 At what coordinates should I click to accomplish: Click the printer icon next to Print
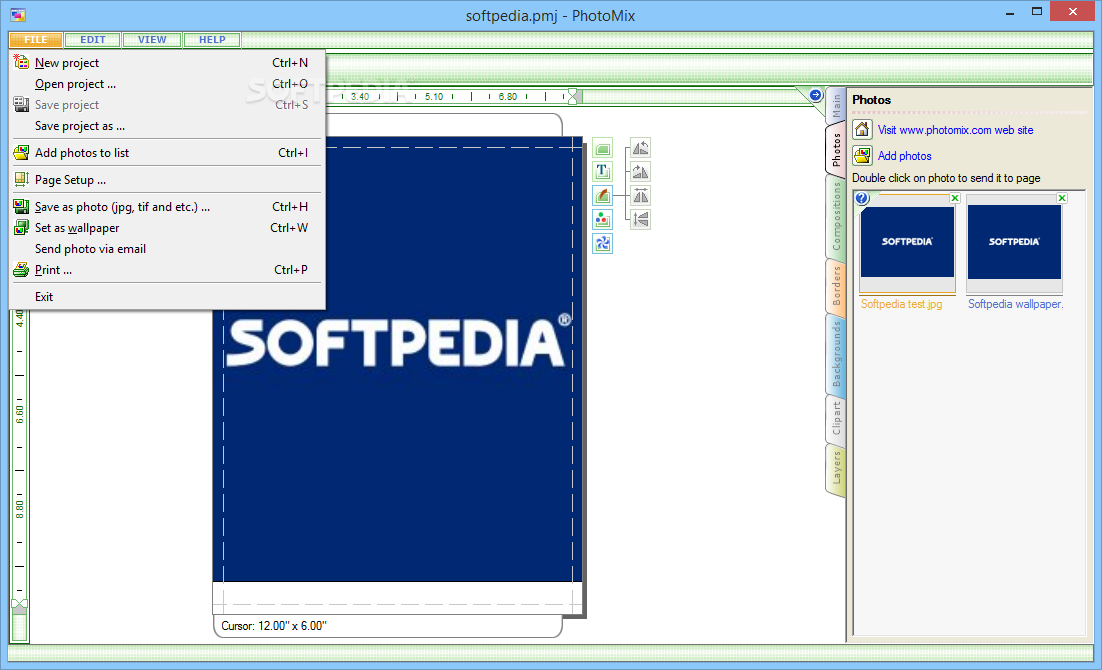pyautogui.click(x=21, y=269)
